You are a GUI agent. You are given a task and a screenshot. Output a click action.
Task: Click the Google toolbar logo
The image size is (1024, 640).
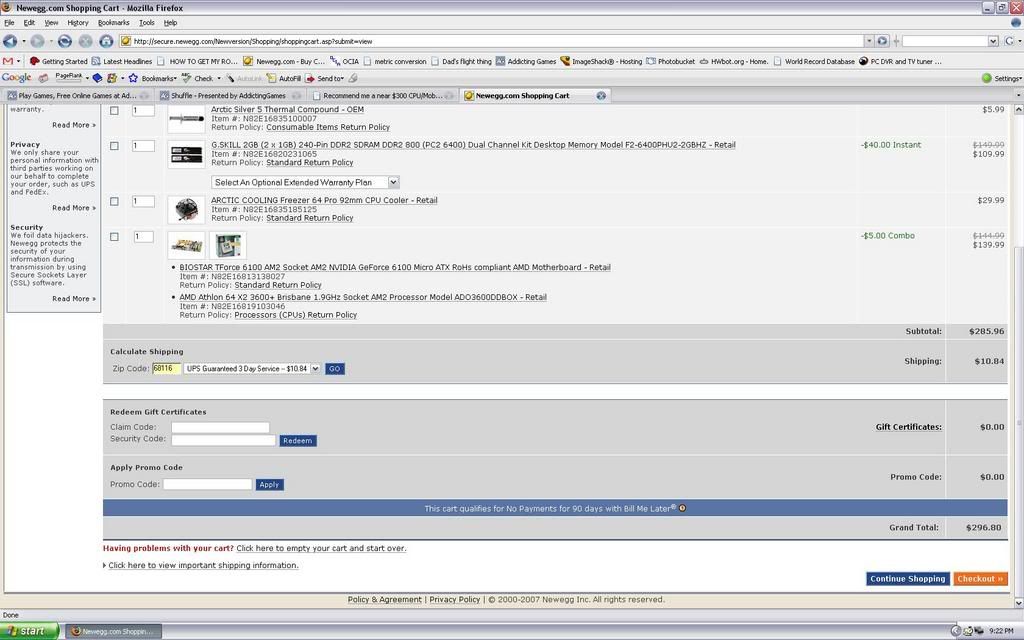(16, 78)
